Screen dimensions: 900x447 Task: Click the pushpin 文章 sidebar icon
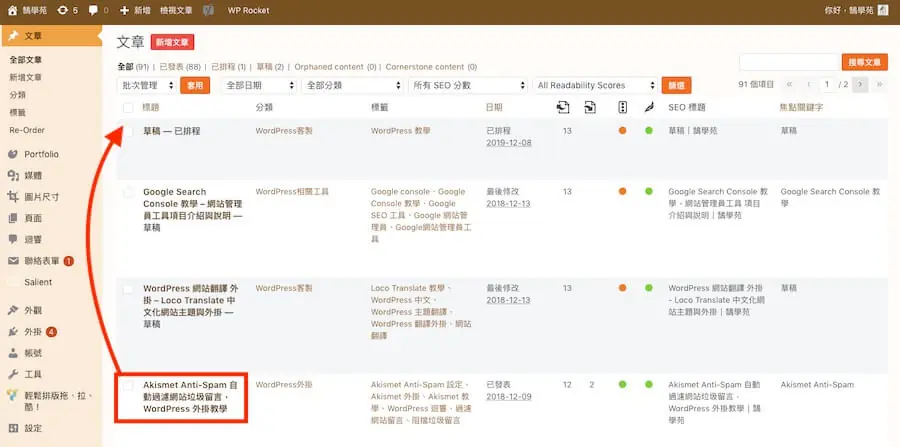pyautogui.click(x=13, y=36)
